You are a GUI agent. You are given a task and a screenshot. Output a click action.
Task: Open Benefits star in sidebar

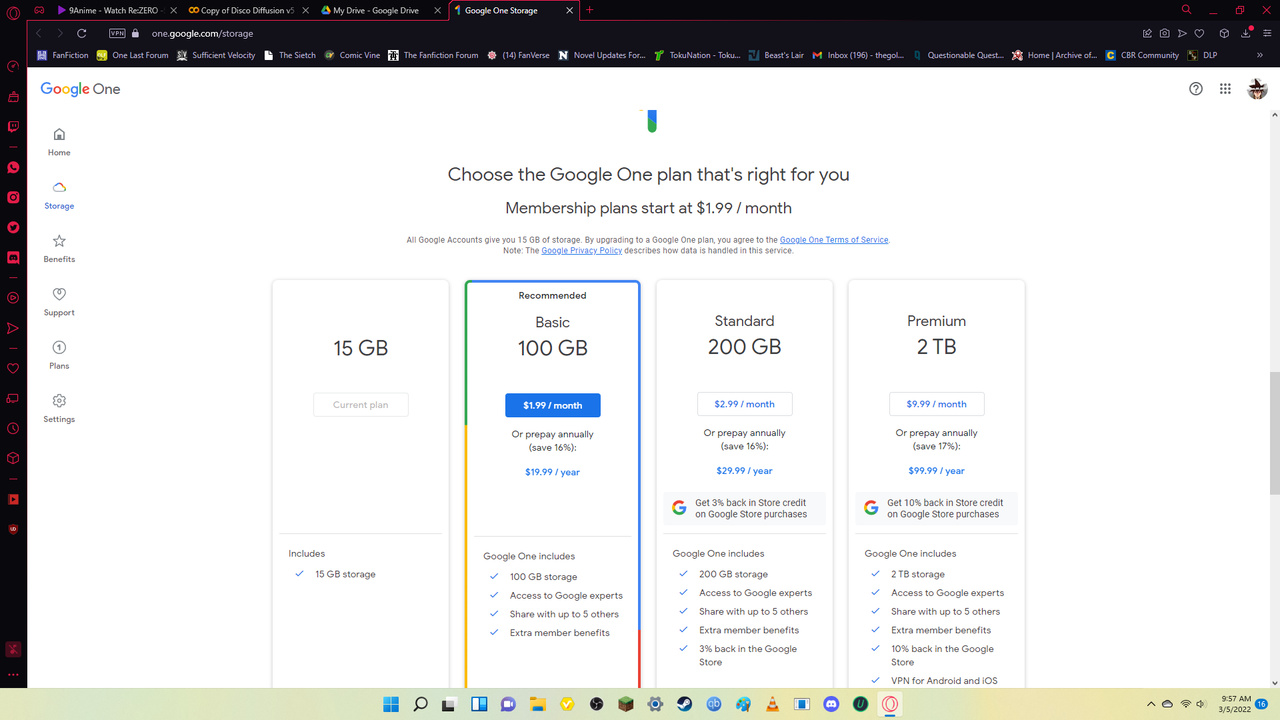click(59, 249)
